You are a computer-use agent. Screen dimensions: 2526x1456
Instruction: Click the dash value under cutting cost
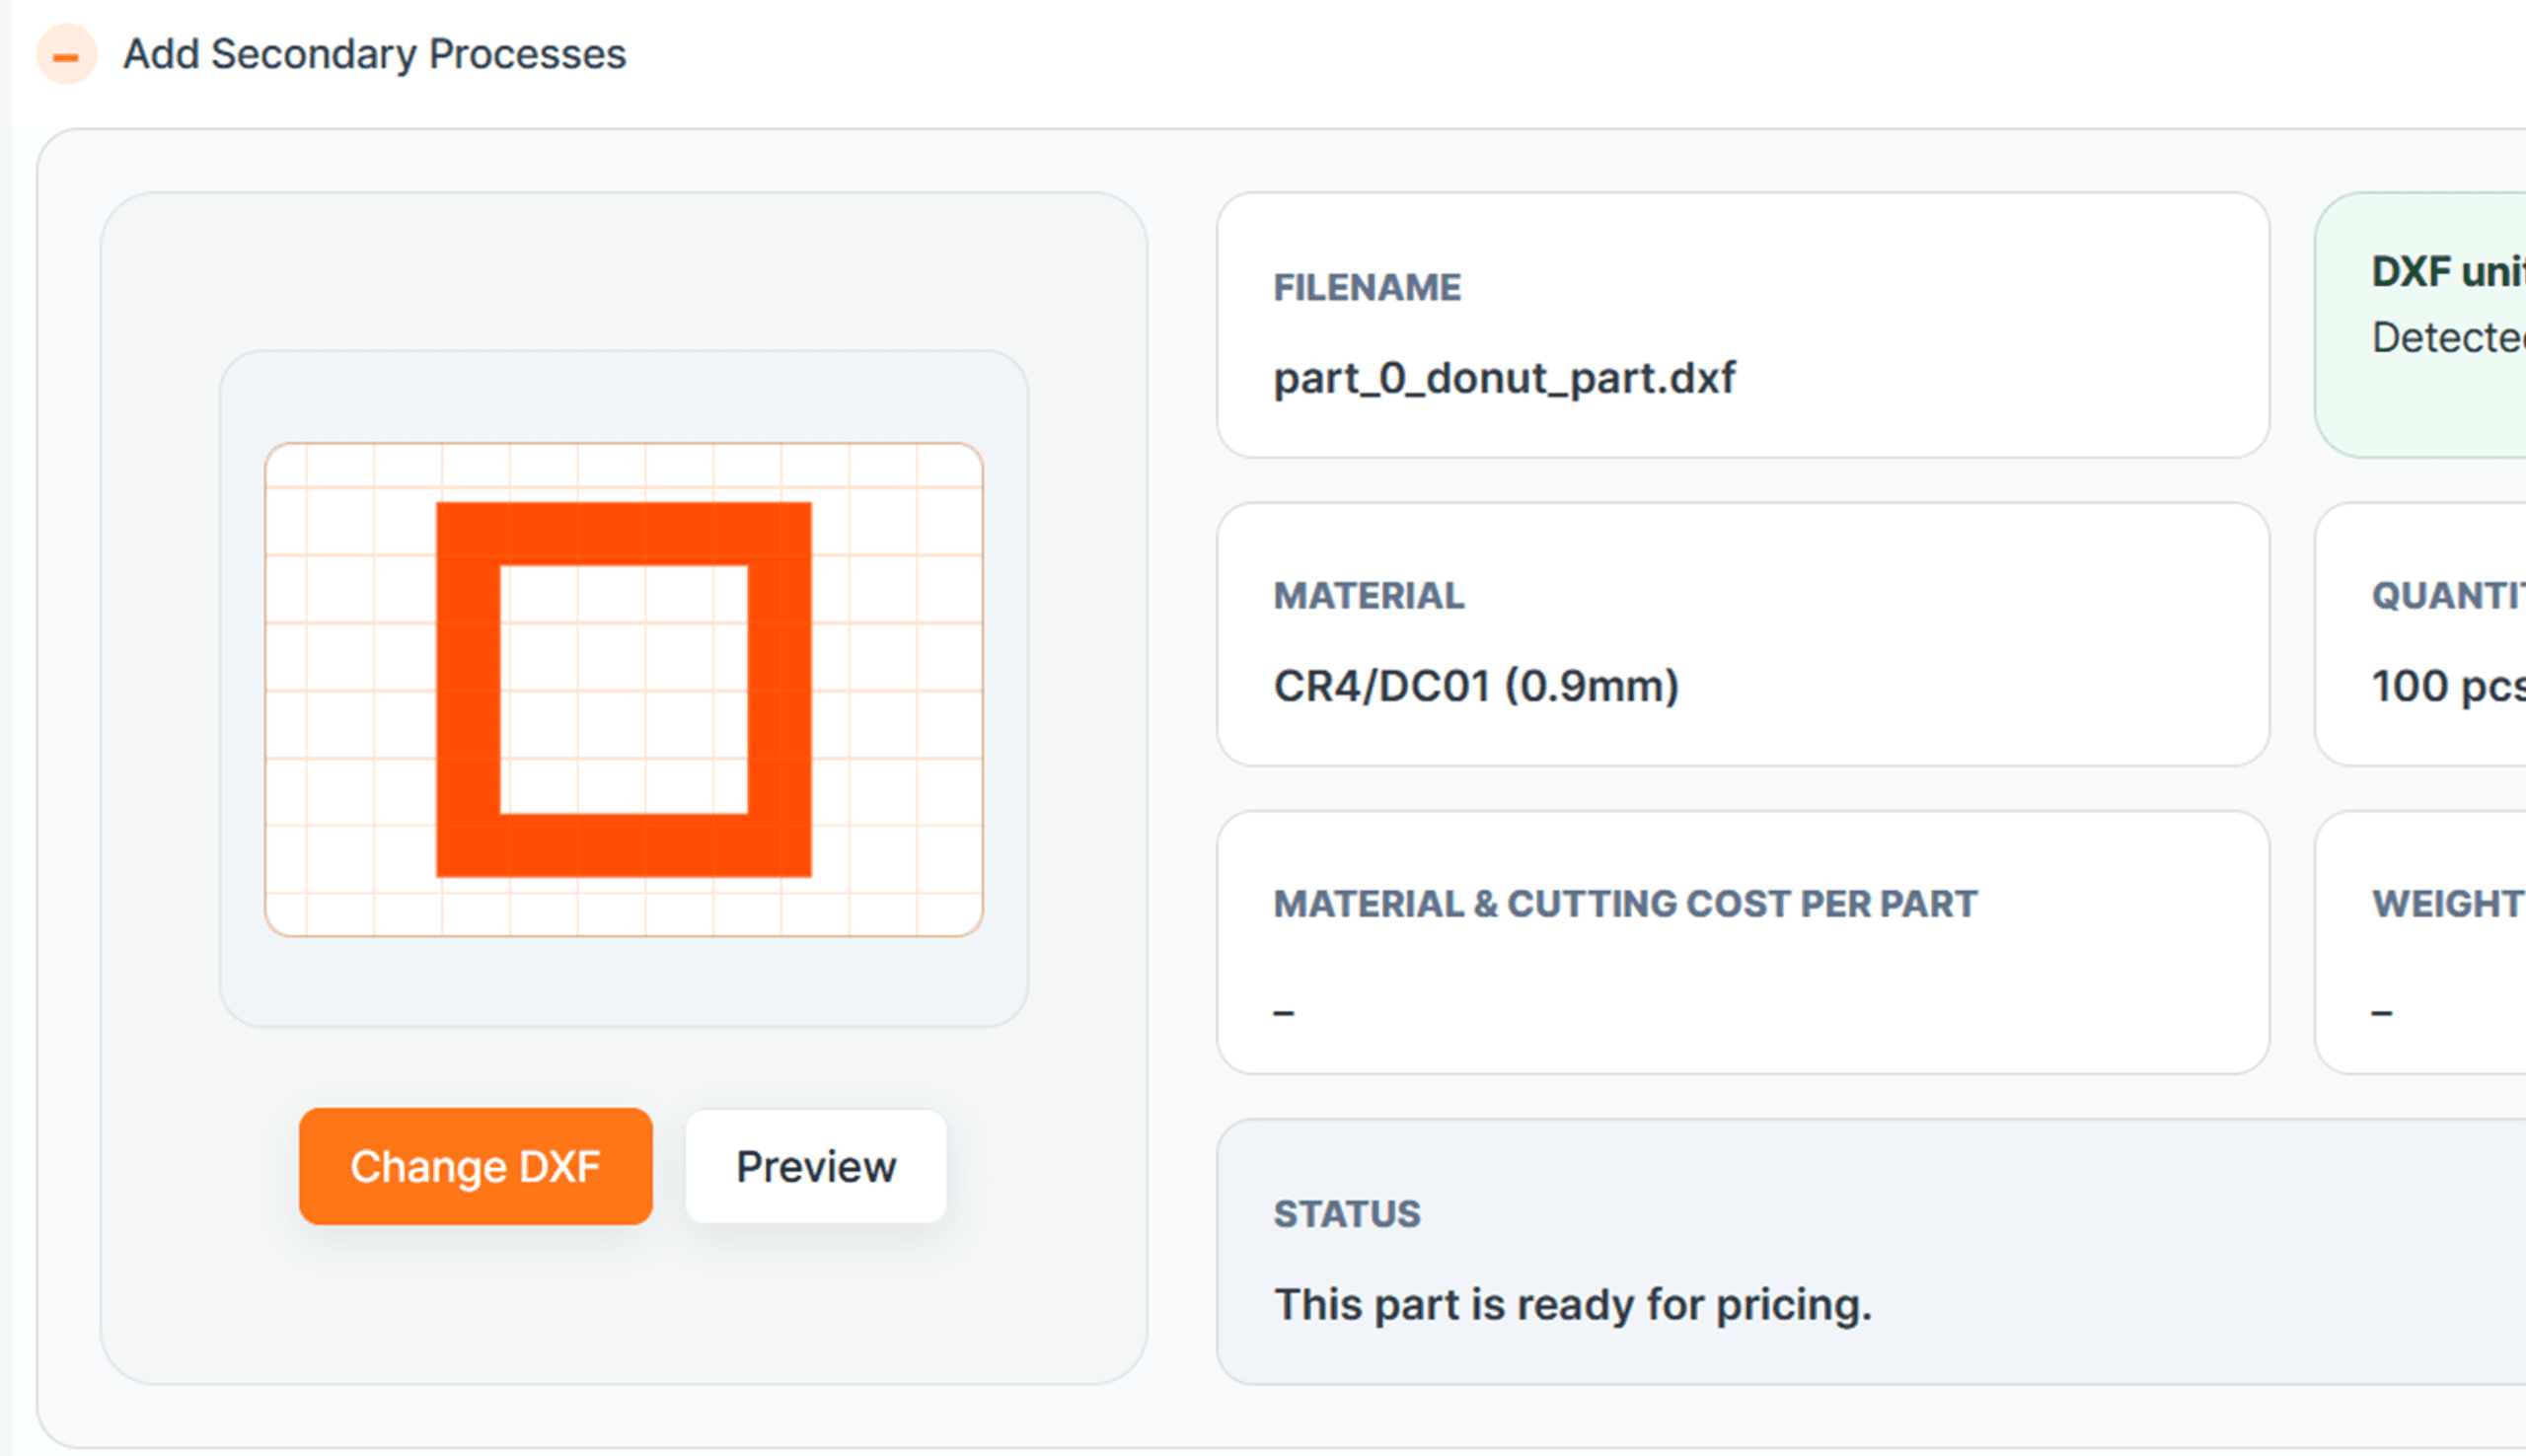coord(1284,1013)
